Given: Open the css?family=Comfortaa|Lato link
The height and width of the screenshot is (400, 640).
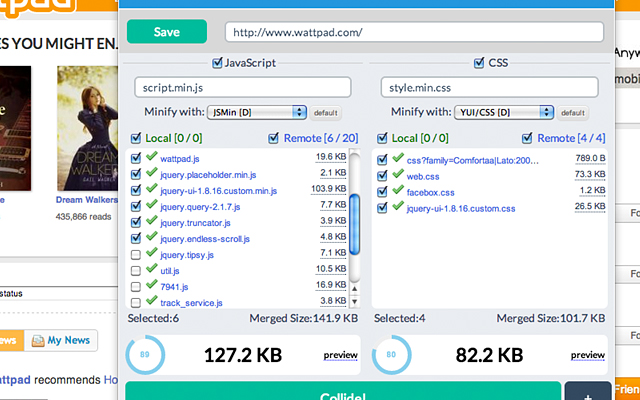Looking at the screenshot, I should point(473,161).
